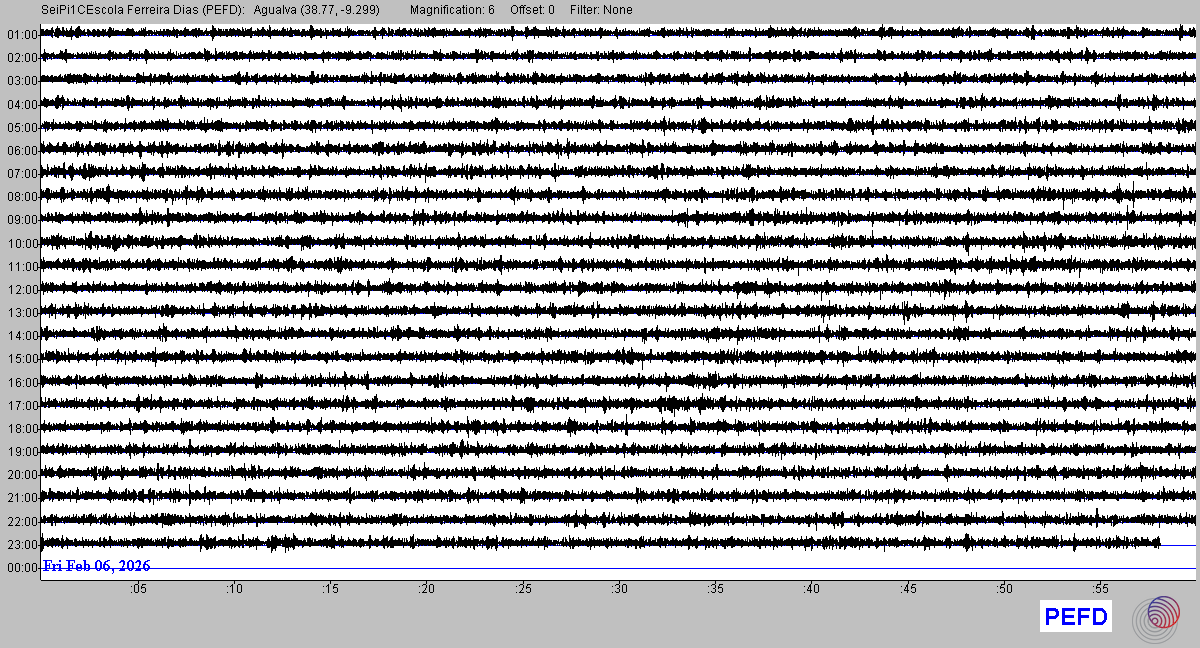
Task: Click the flat end of 23:00 trace
Action: pos(1178,545)
